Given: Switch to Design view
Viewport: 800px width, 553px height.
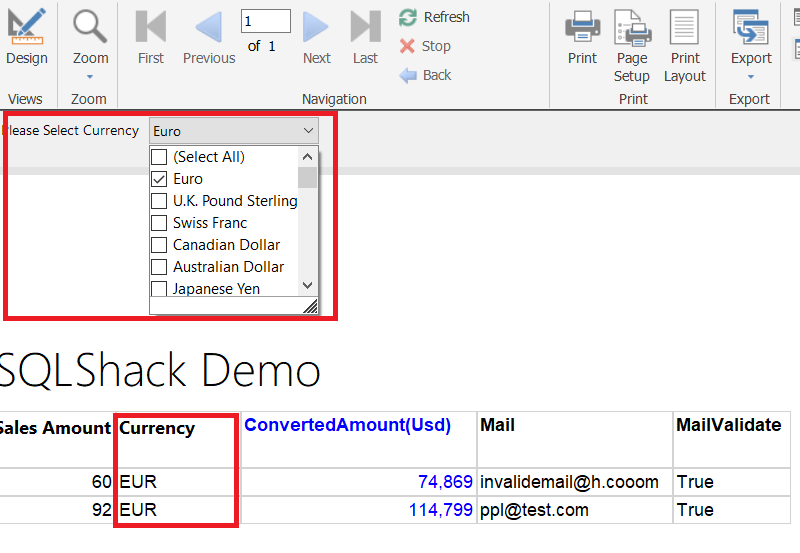Looking at the screenshot, I should [27, 37].
